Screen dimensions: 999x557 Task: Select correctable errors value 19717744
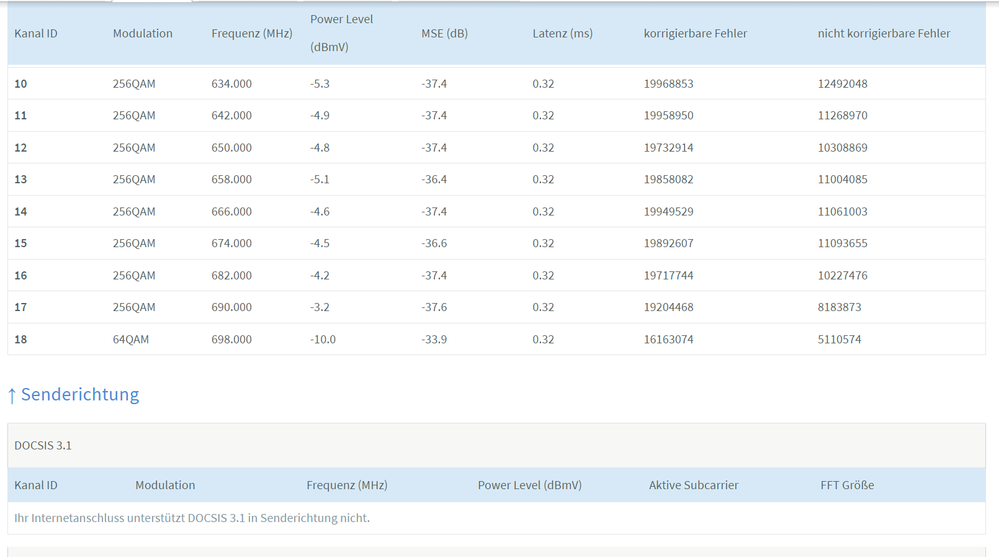point(668,275)
